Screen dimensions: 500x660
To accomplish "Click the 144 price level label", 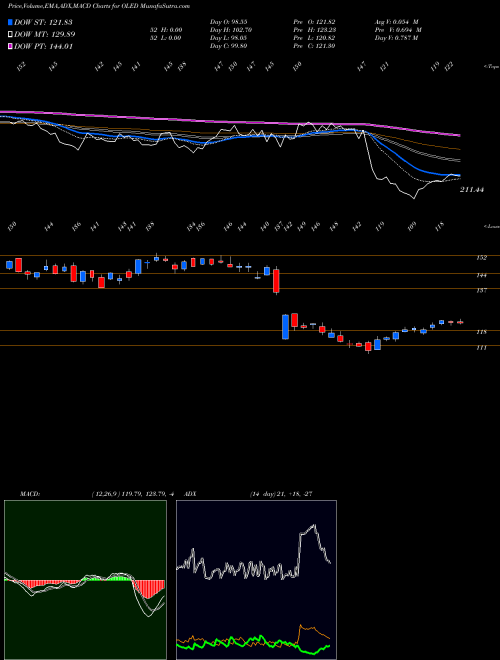I will click(x=482, y=275).
